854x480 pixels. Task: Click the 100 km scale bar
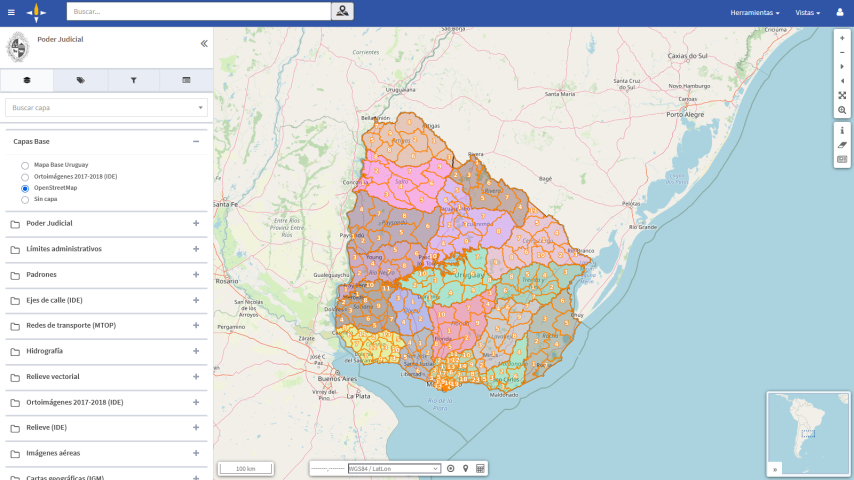tap(246, 469)
